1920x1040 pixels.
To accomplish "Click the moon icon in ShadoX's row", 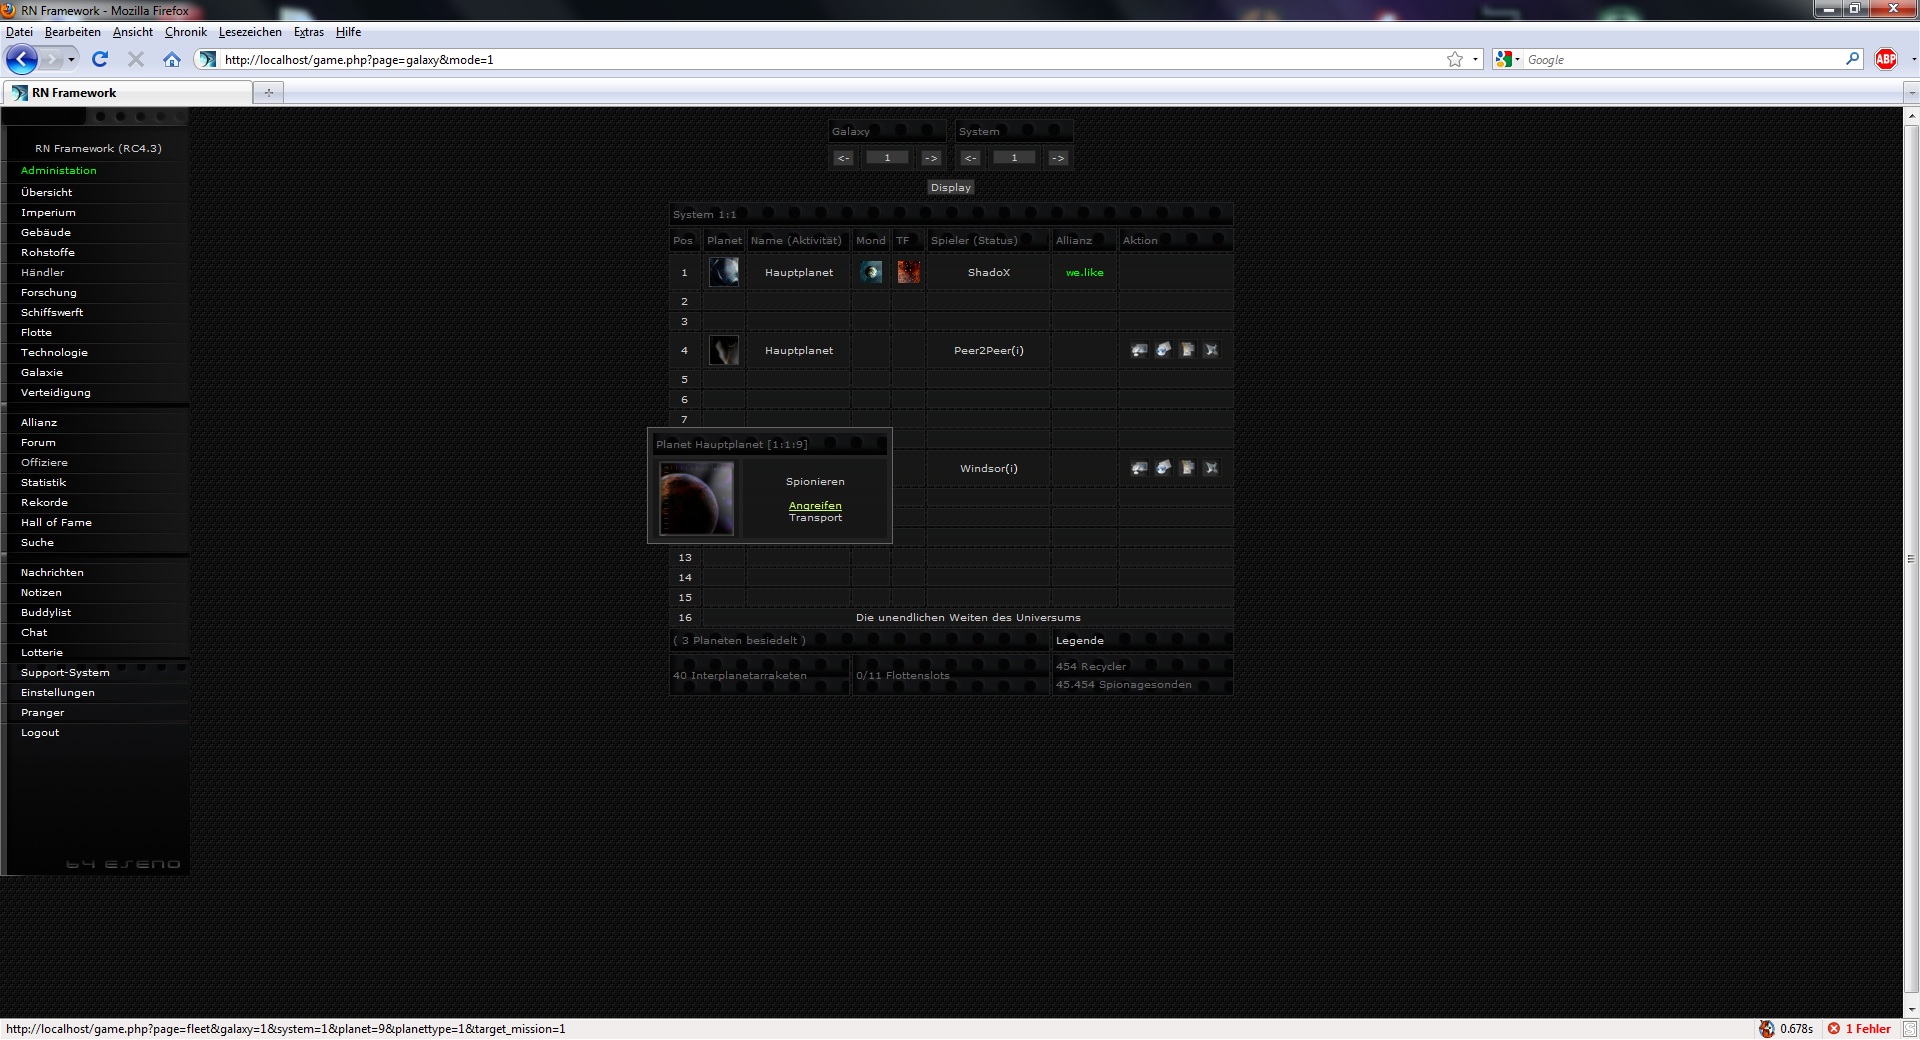I will tap(871, 272).
